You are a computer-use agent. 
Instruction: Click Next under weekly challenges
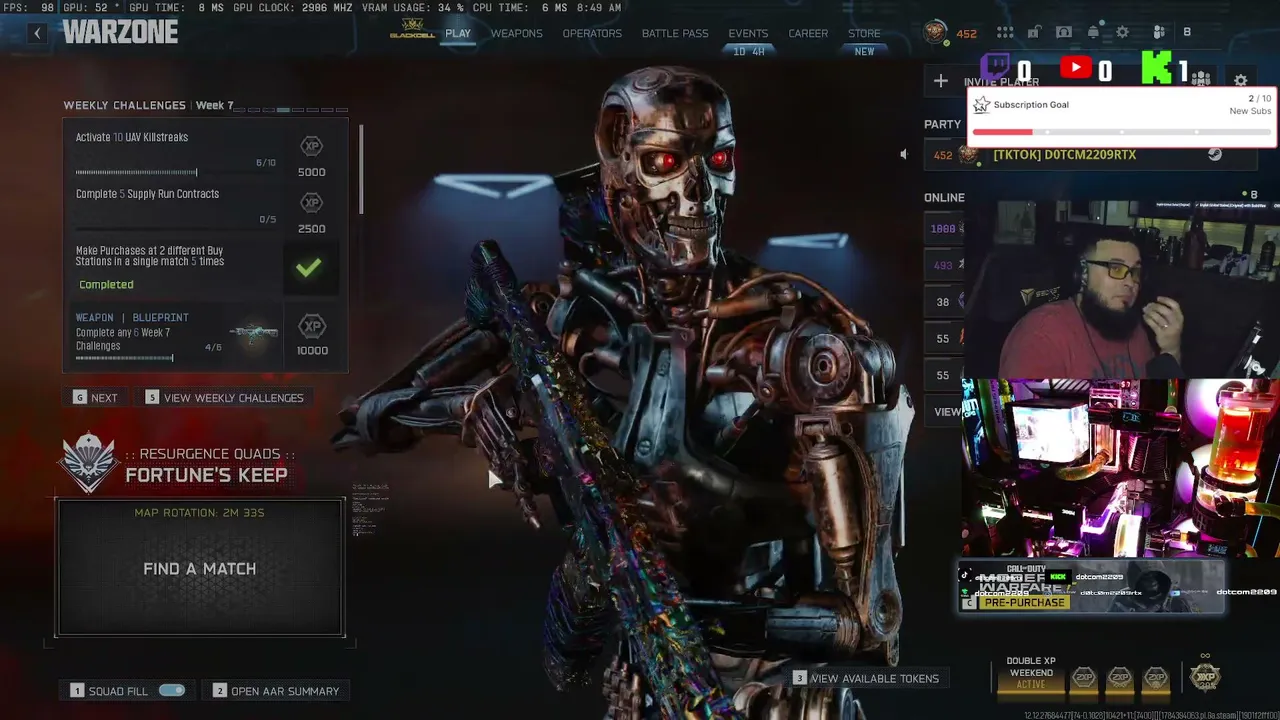click(96, 398)
